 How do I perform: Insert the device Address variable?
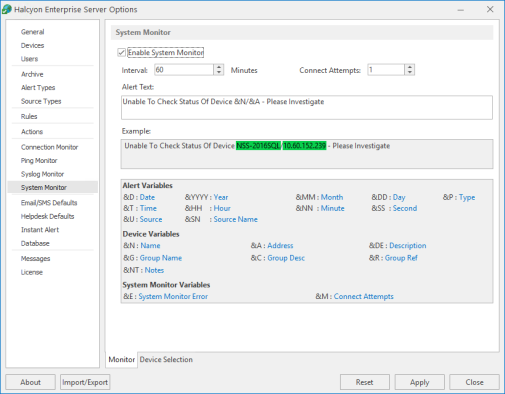280,246
